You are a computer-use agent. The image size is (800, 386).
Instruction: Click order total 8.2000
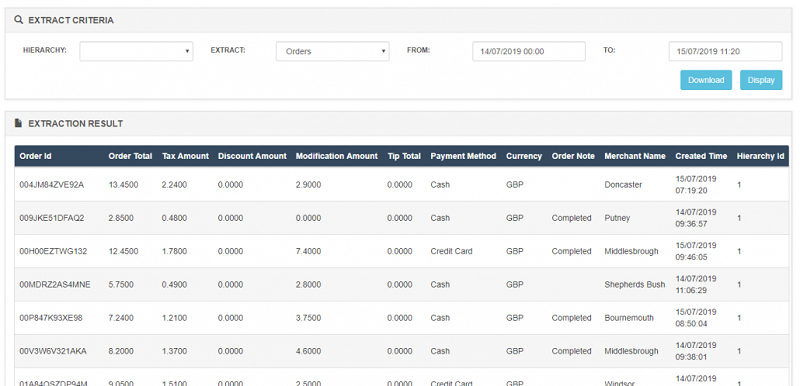click(121, 351)
